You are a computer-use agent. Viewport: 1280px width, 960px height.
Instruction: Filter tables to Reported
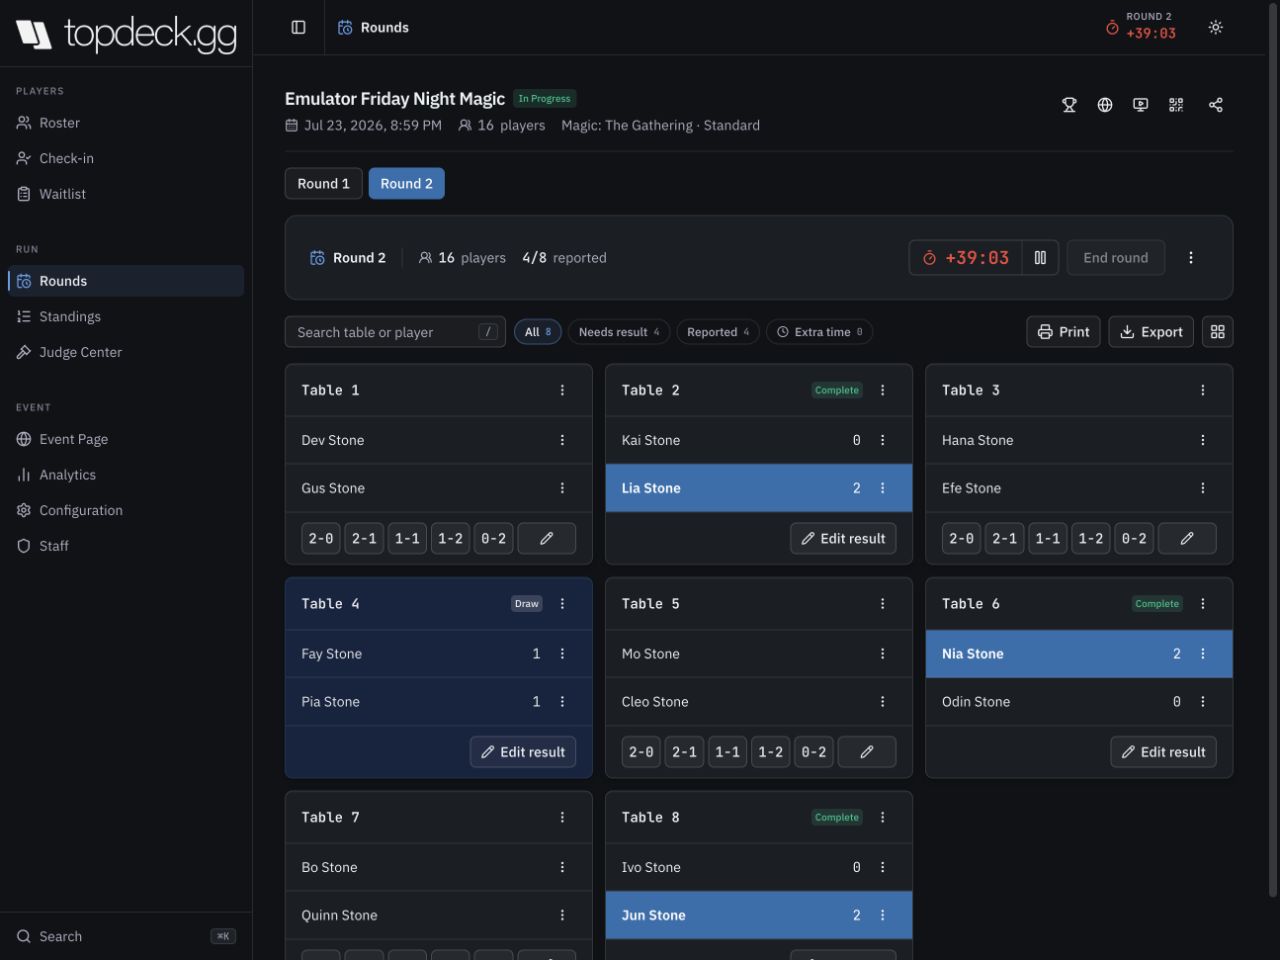coord(718,332)
